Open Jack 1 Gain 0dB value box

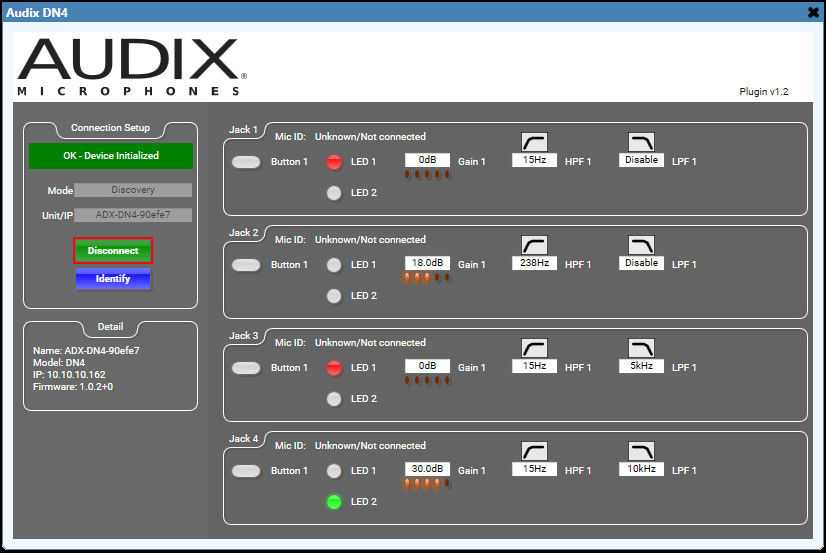coord(427,160)
